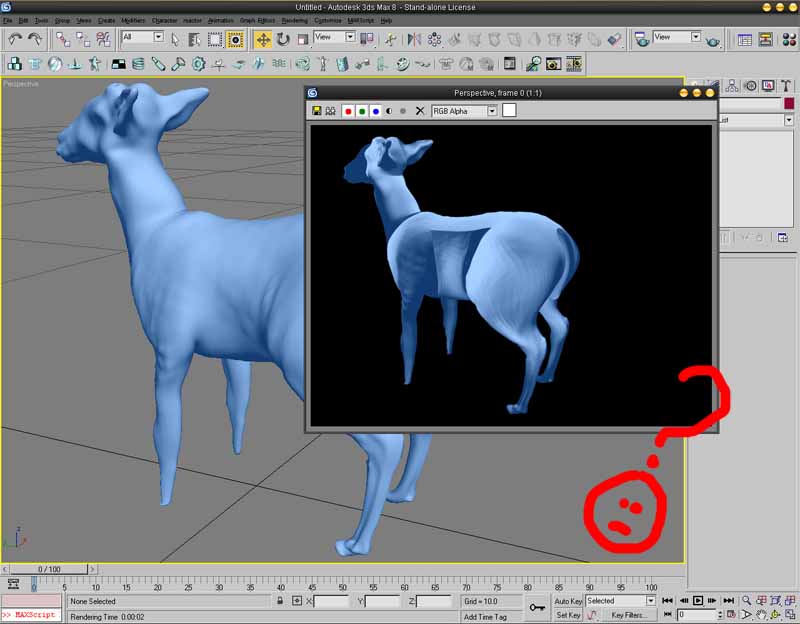
Task: Open the Material Editor spheres icon
Action: pos(789,39)
